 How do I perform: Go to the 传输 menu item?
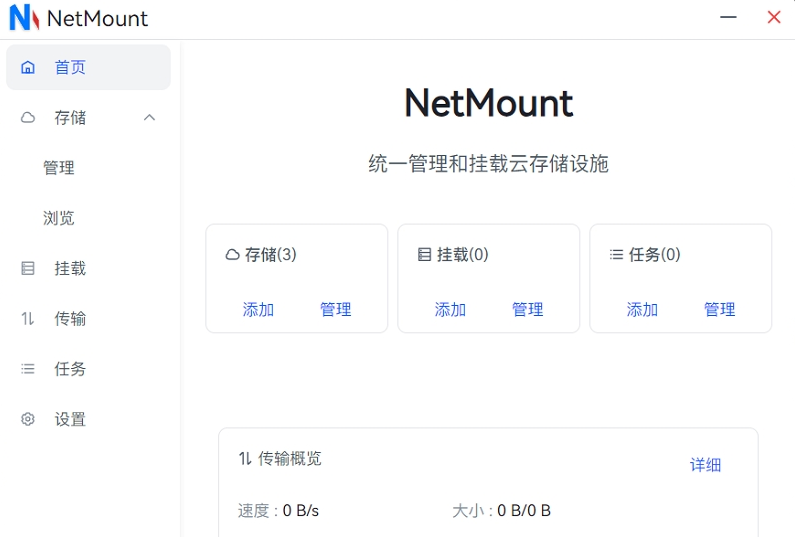coord(70,319)
